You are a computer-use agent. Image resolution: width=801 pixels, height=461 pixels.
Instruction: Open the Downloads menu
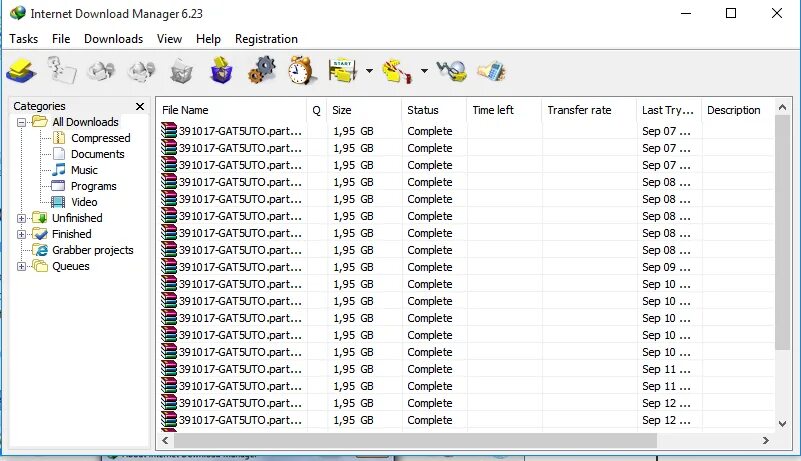point(113,39)
